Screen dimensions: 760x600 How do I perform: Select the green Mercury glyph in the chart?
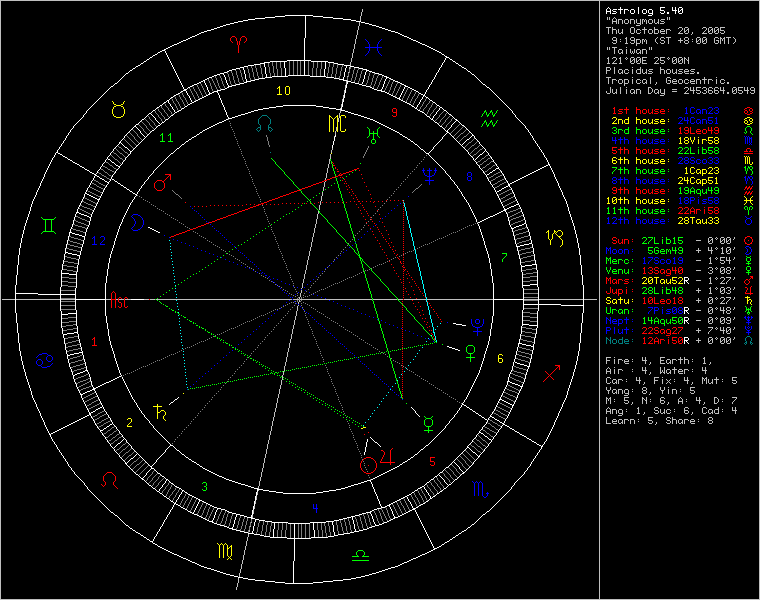[x=429, y=424]
